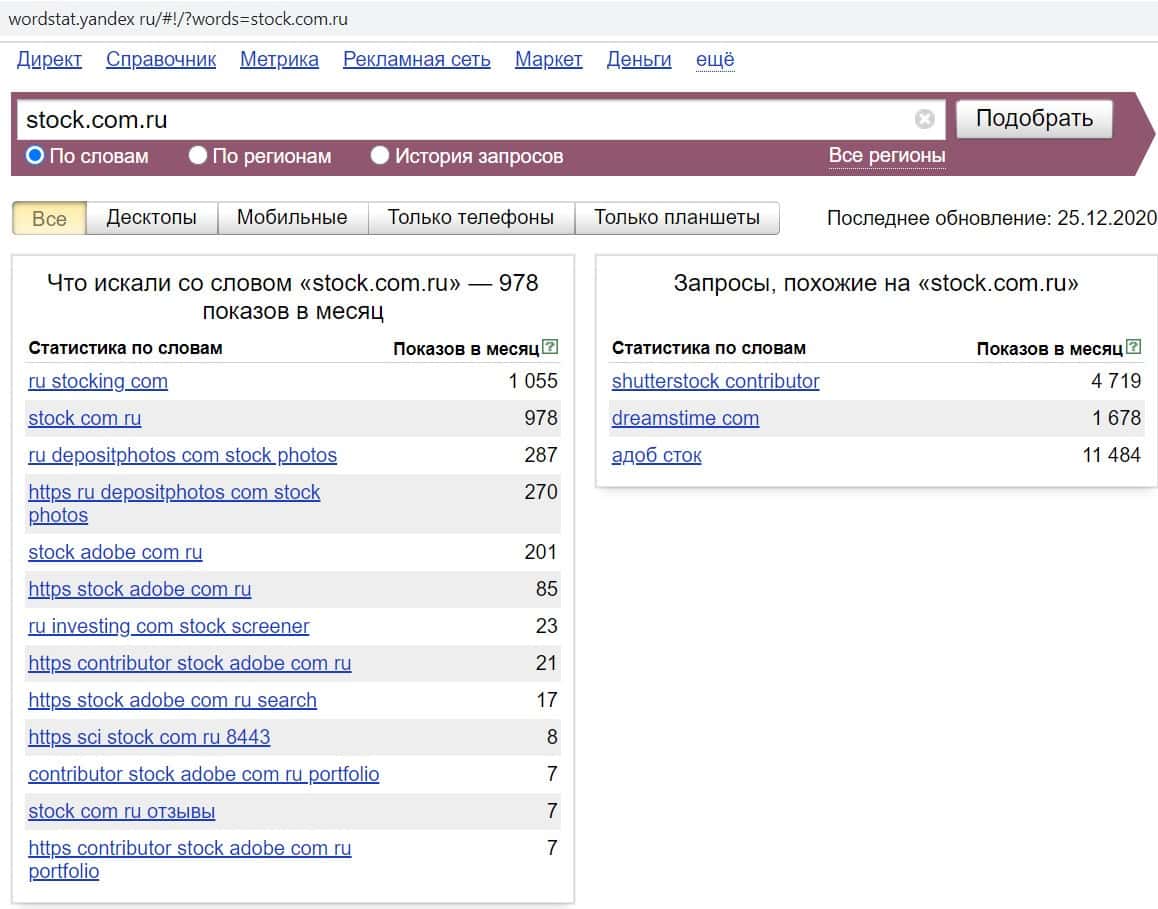Open the 'Все регионы' region selector
1158x909 pixels.
(886, 156)
